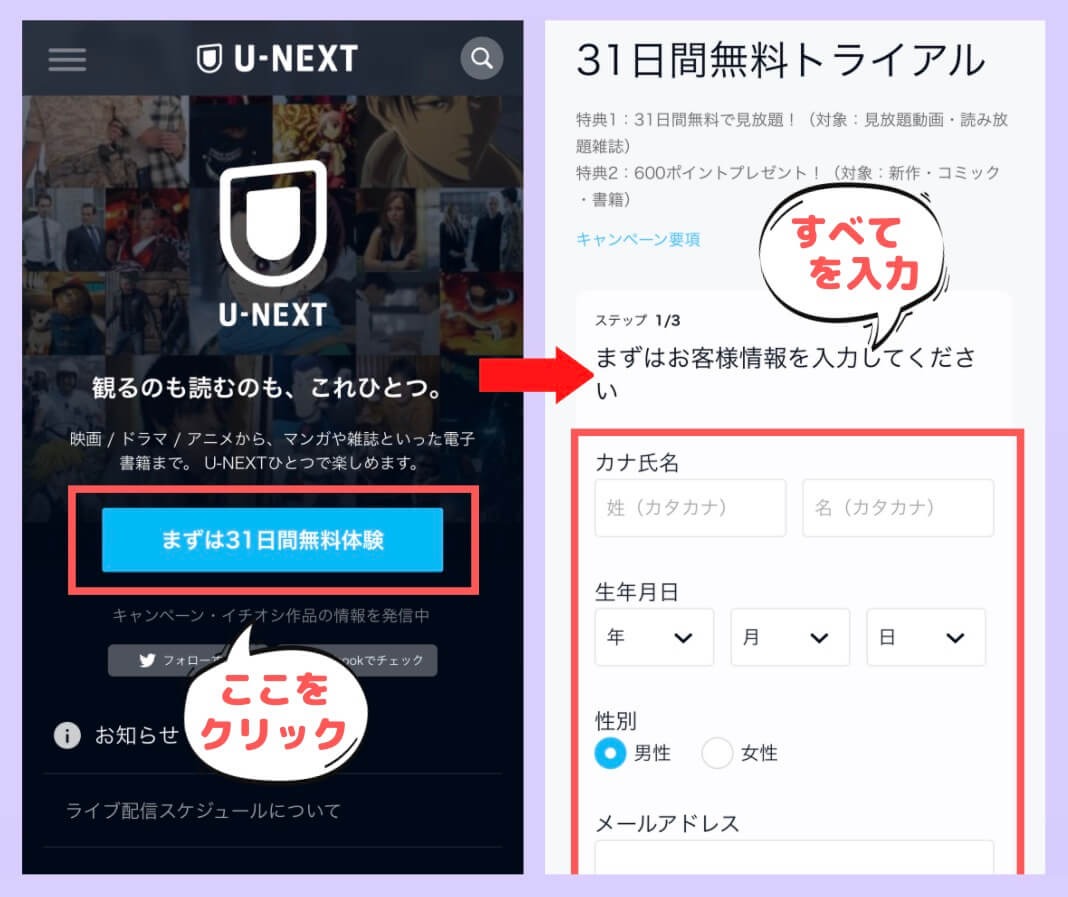Click the お知らせ section heading
This screenshot has height=897, width=1068.
[x=137, y=736]
